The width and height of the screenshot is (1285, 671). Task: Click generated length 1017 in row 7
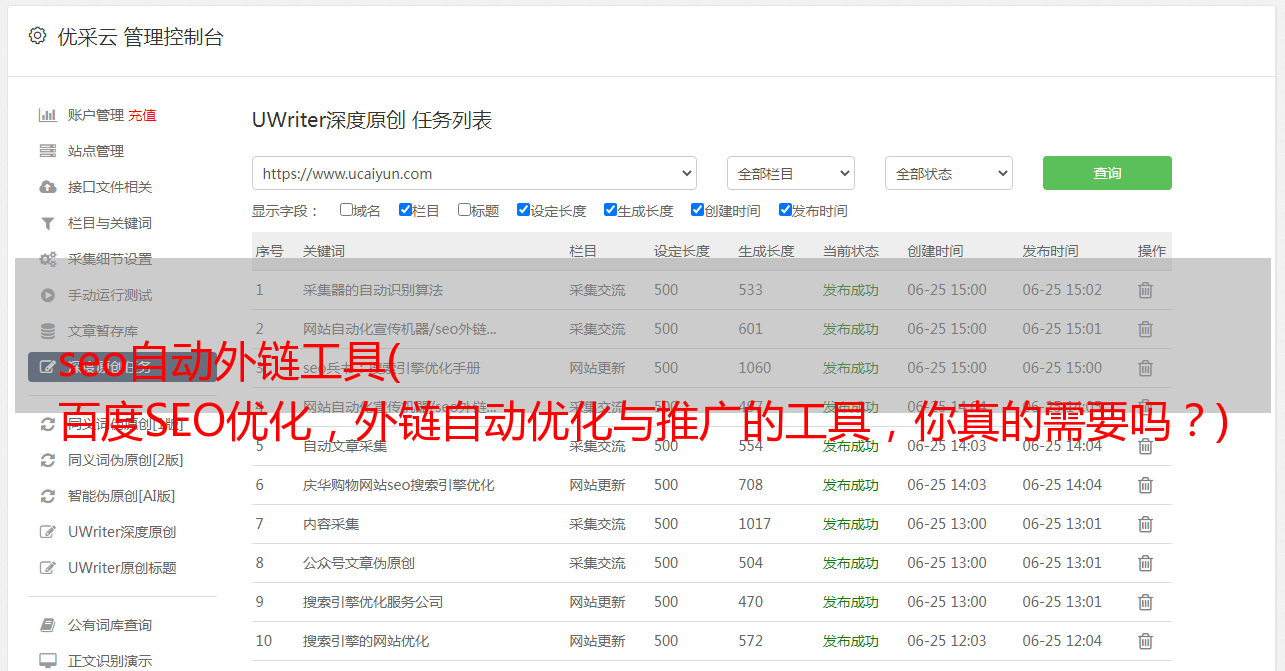(755, 524)
